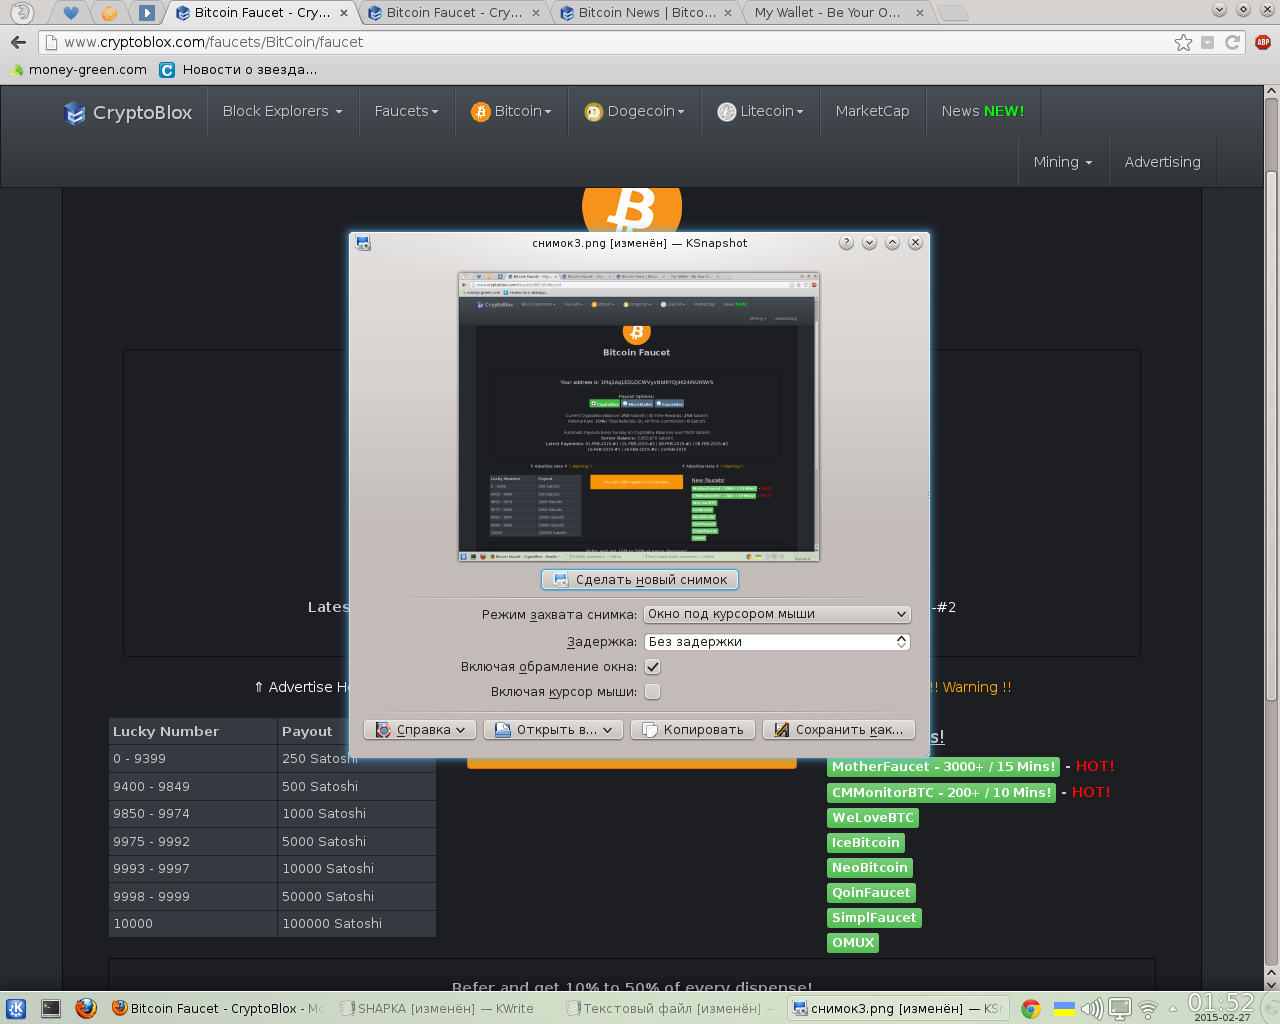Switch to the Bitcoin News tab
The width and height of the screenshot is (1280, 1024).
pos(647,13)
